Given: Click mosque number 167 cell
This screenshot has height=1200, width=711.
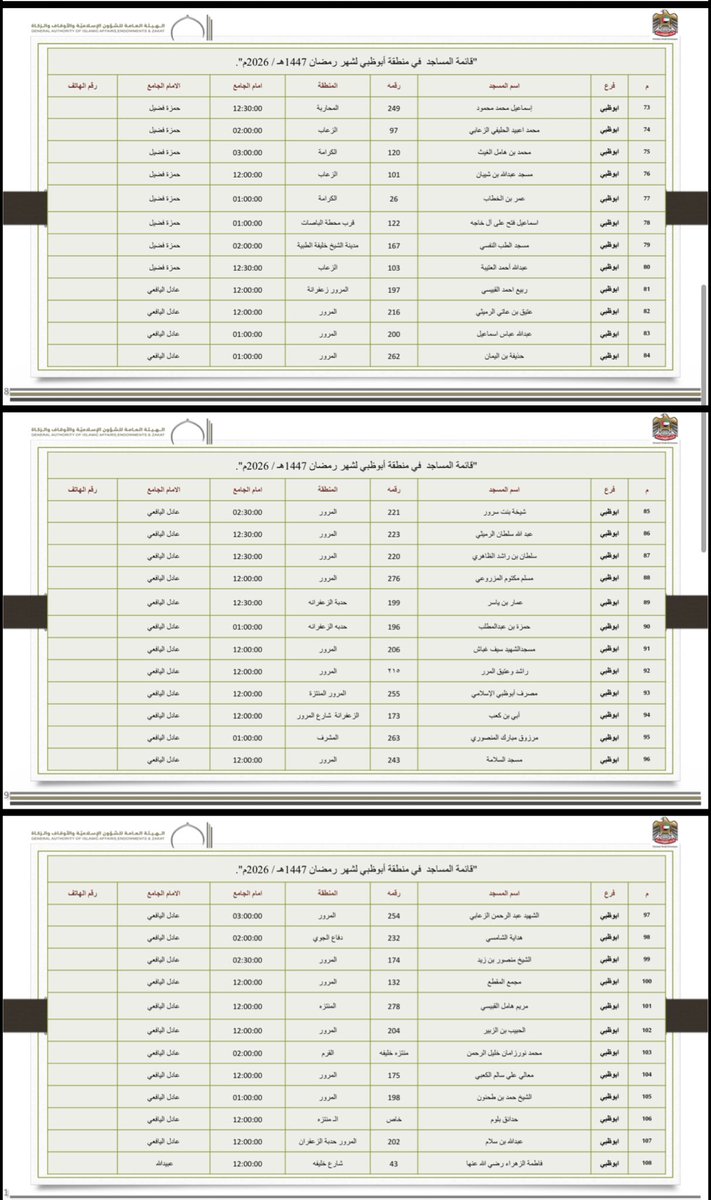Looking at the screenshot, I should (394, 246).
